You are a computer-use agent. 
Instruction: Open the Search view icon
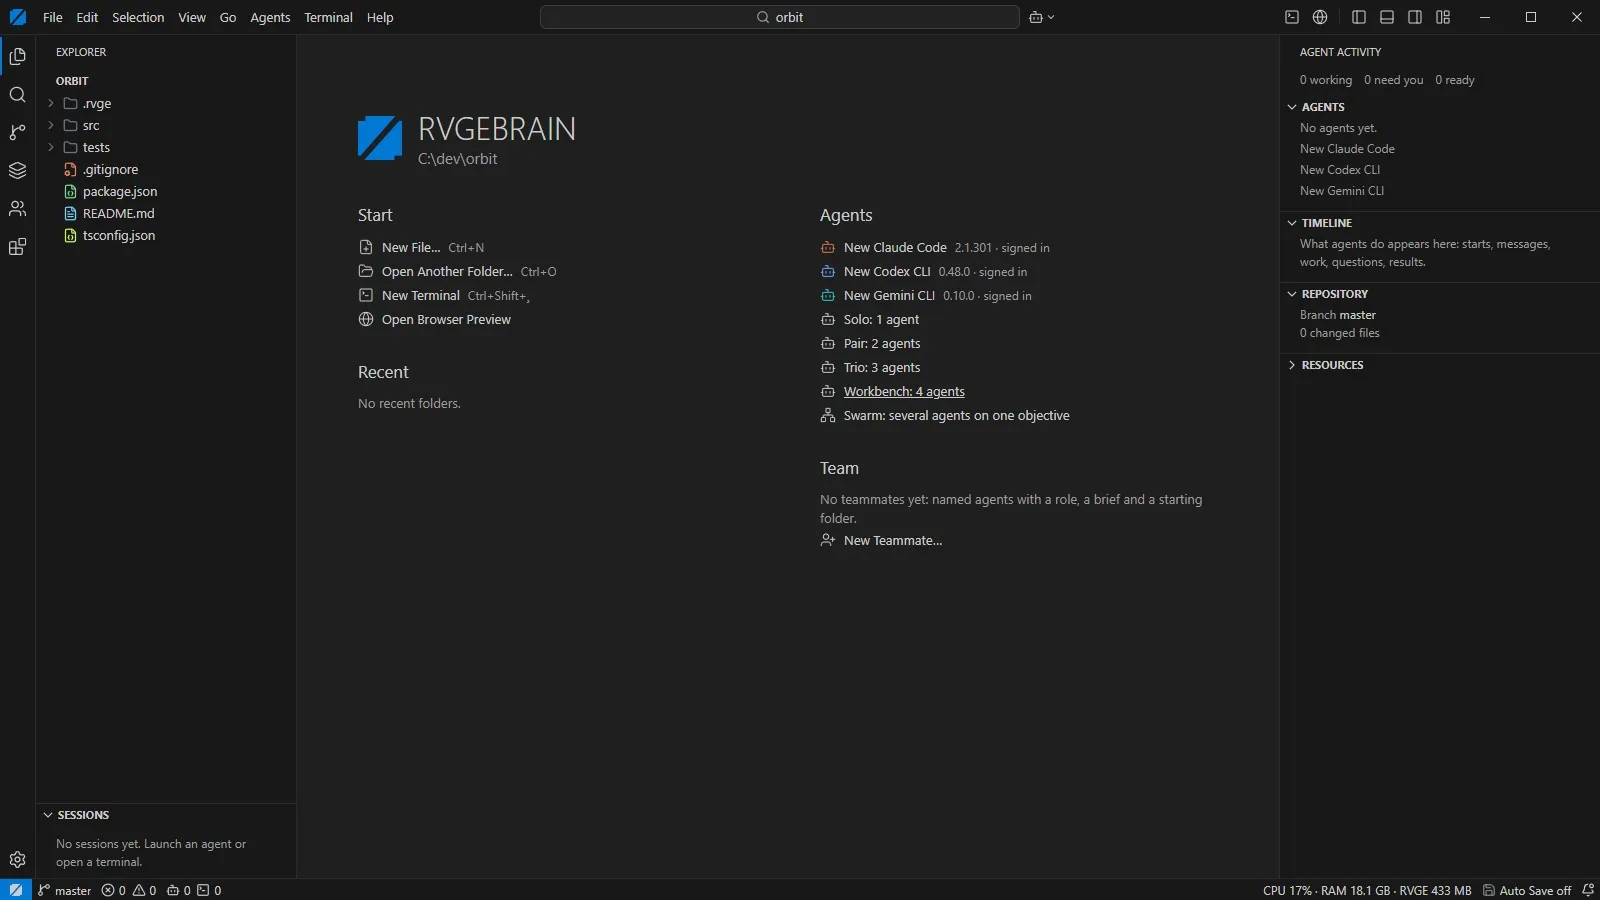[17, 95]
